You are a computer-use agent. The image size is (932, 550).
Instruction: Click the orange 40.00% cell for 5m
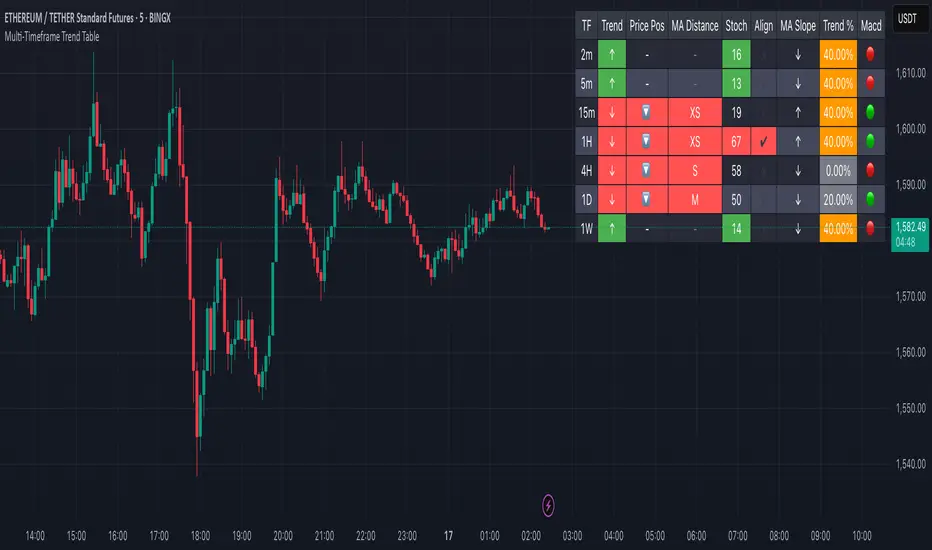pyautogui.click(x=837, y=83)
